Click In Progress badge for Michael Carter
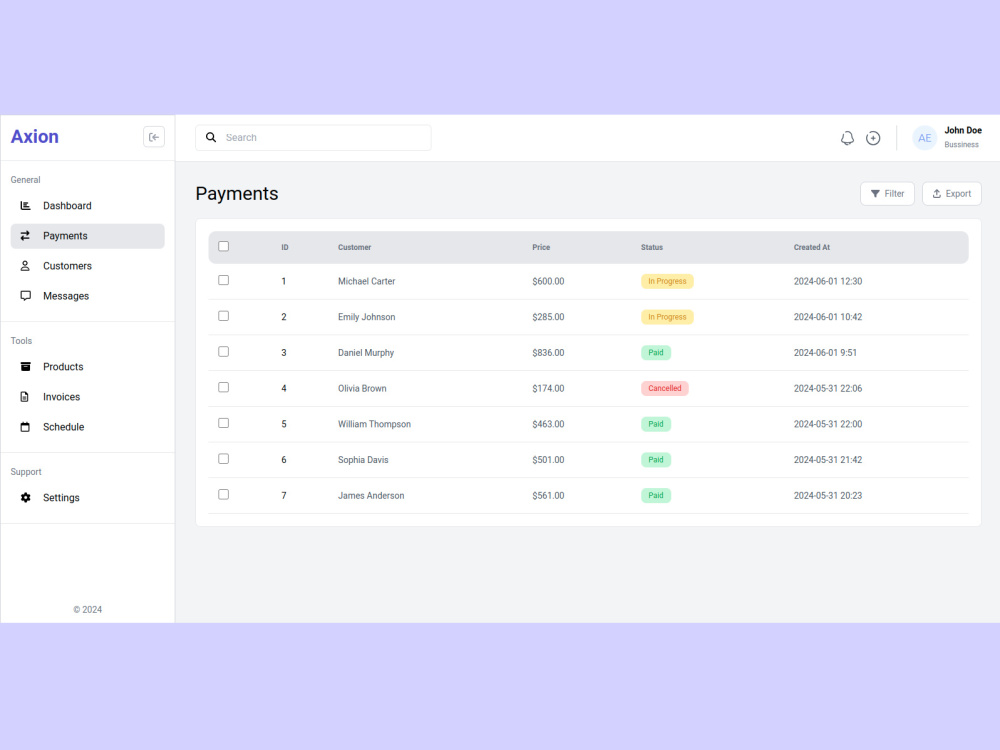This screenshot has width=1000, height=750. click(x=667, y=281)
